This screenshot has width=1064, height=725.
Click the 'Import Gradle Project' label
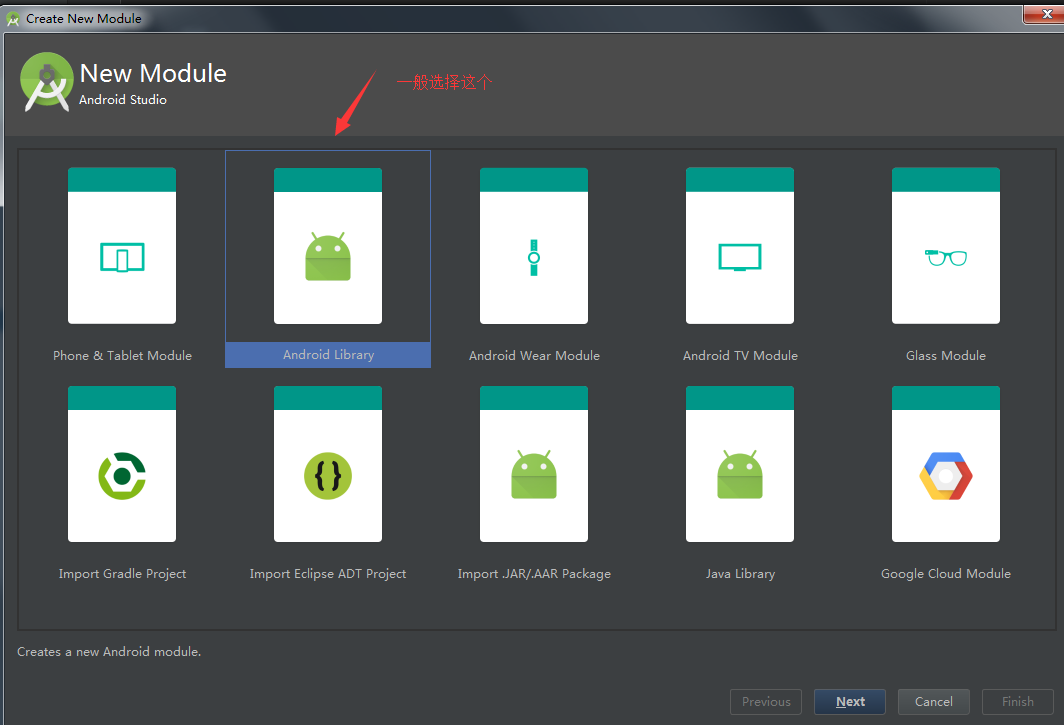pyautogui.click(x=122, y=574)
